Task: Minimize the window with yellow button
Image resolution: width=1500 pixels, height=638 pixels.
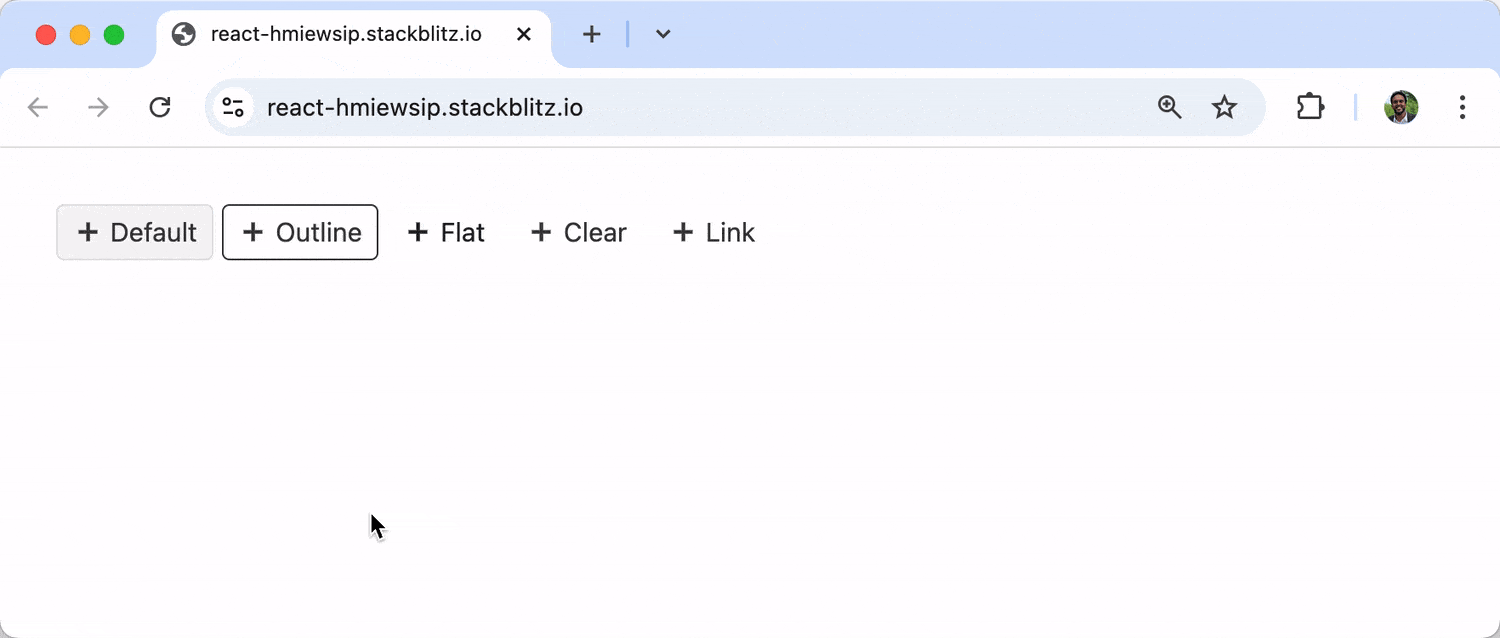Action: coord(80,35)
